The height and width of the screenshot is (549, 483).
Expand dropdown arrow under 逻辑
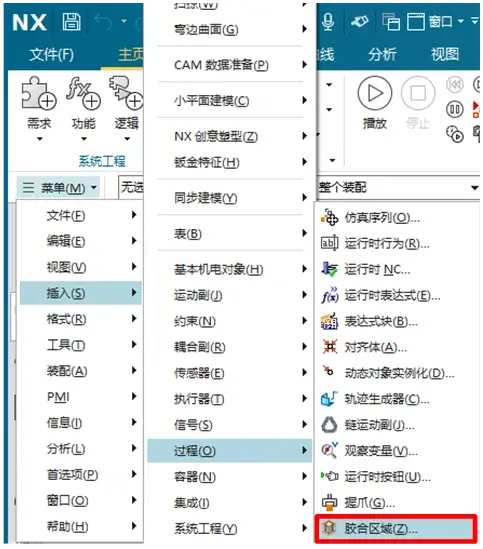point(127,139)
